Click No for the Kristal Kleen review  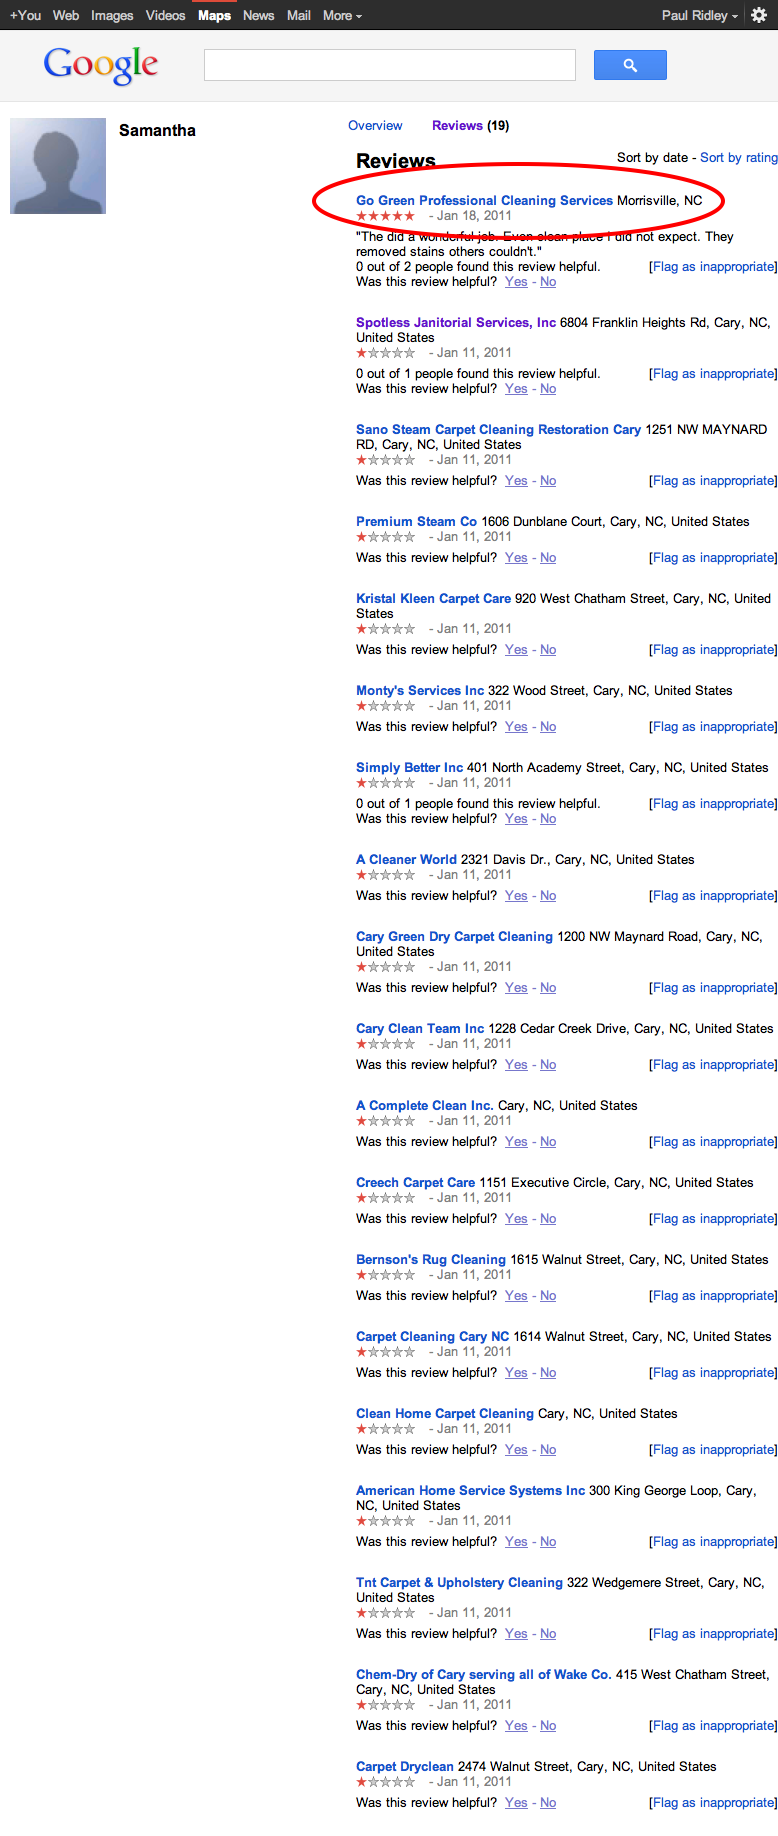[x=548, y=650]
